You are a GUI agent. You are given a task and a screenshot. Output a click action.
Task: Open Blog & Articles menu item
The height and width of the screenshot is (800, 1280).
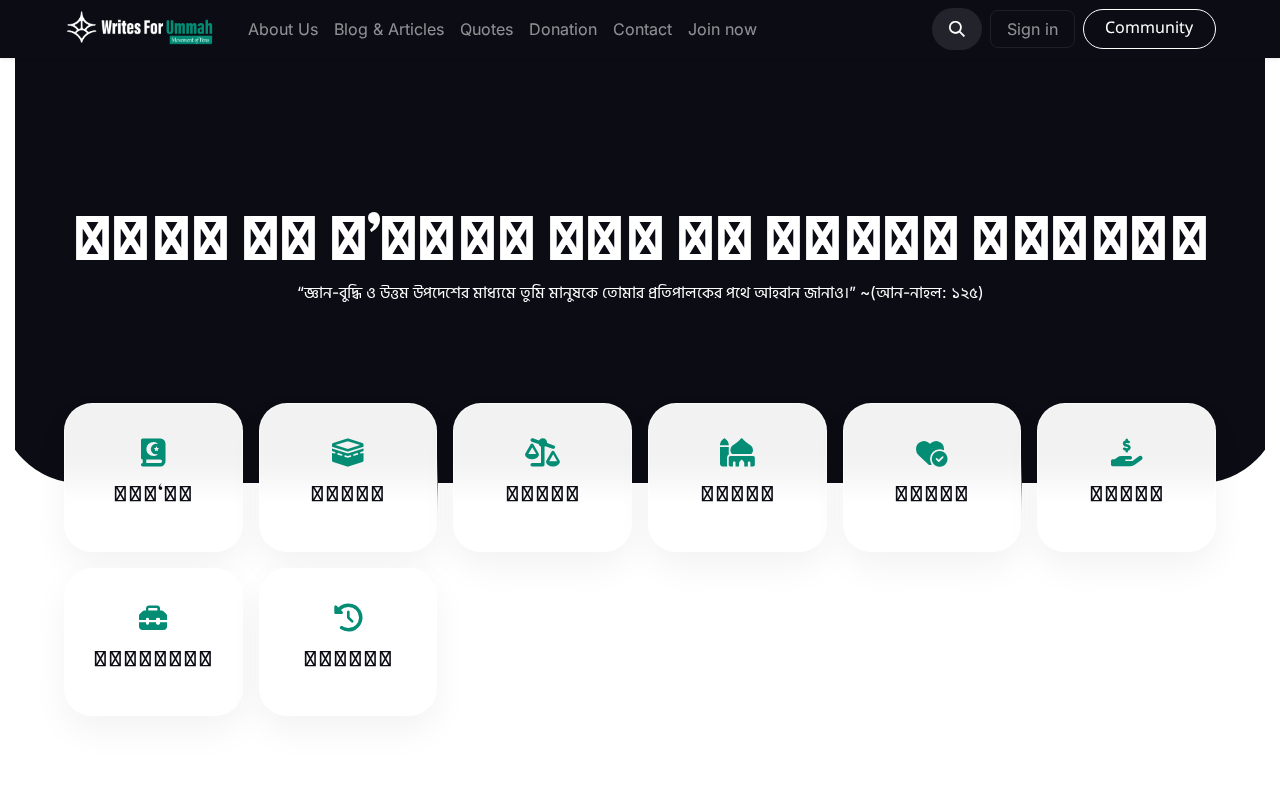point(389,29)
